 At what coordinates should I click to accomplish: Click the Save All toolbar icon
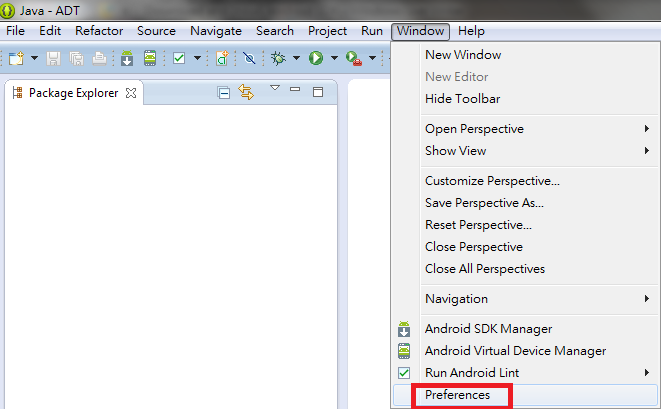click(x=76, y=58)
